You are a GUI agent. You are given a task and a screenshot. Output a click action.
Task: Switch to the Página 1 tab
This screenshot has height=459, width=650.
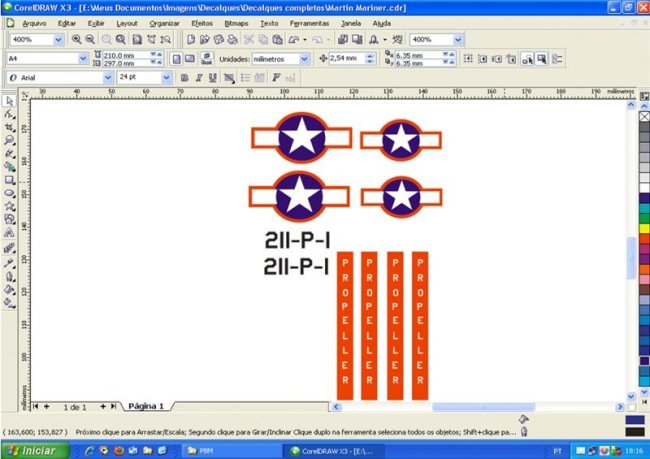click(x=146, y=407)
